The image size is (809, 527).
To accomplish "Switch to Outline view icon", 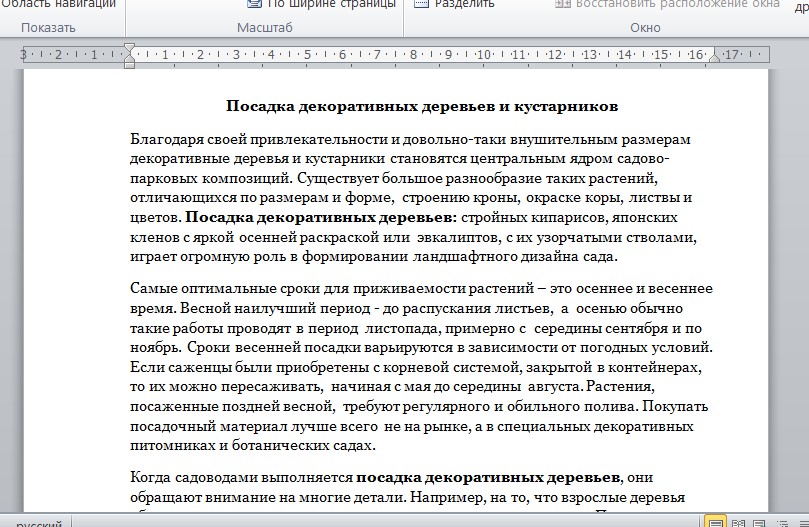I will tap(782, 522).
